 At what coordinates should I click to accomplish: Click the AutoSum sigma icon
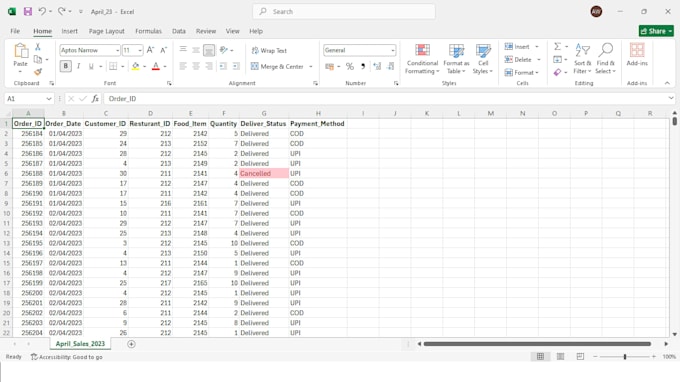pyautogui.click(x=557, y=46)
